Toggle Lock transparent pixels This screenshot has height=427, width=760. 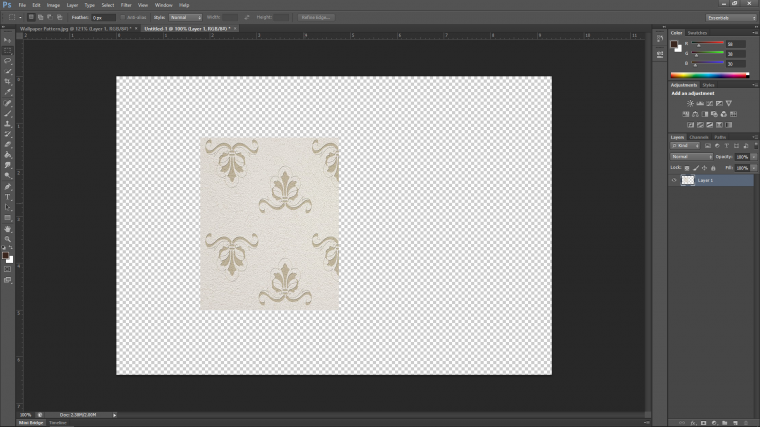687,168
